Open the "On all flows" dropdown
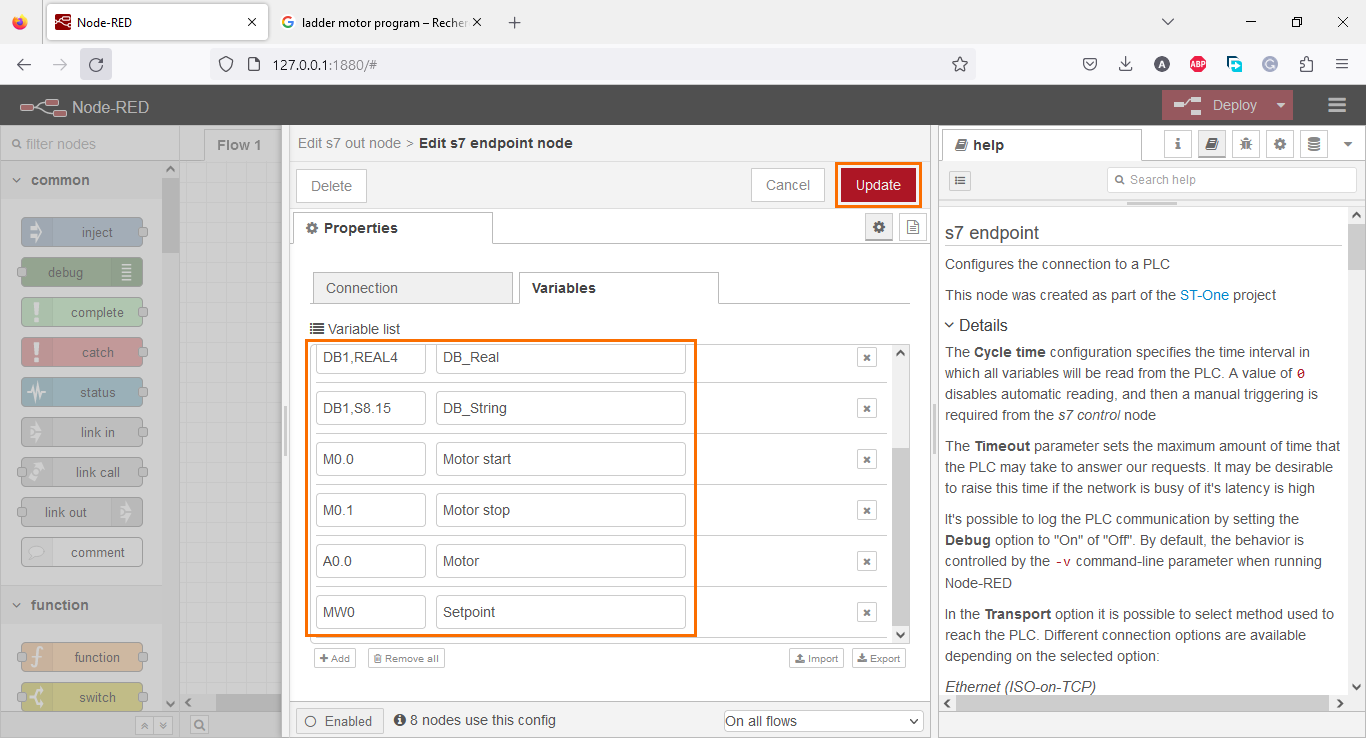 822,720
